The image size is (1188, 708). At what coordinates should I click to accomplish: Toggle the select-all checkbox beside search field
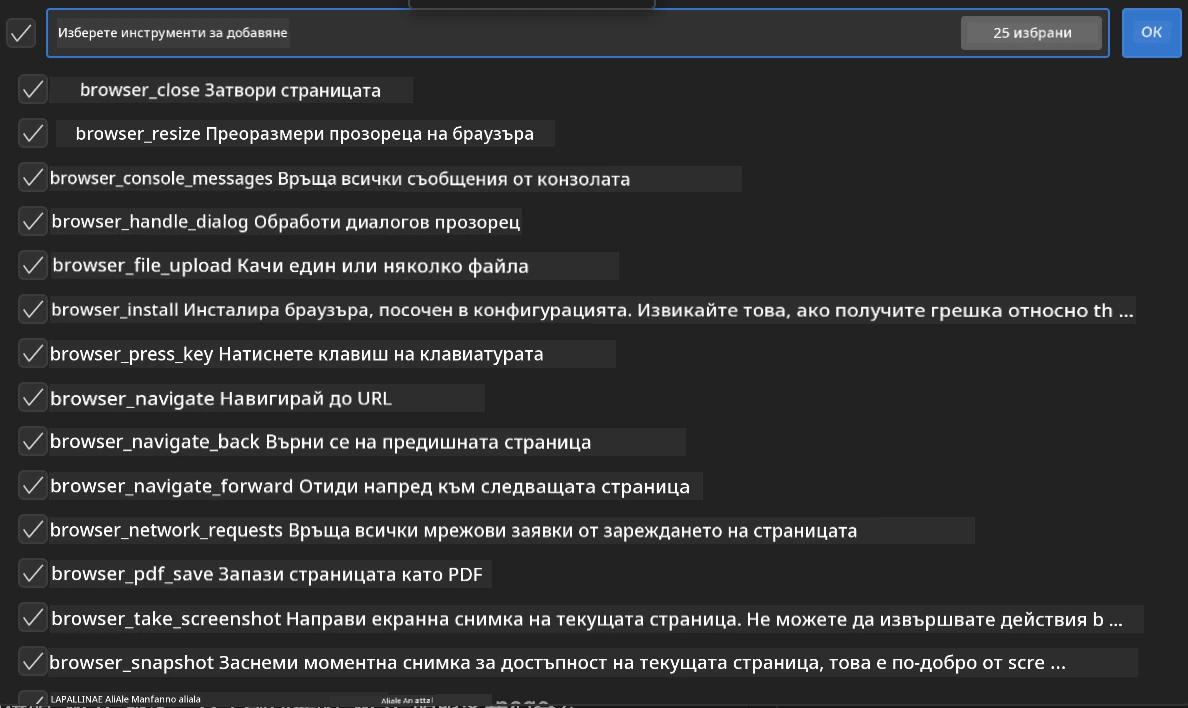(x=21, y=33)
